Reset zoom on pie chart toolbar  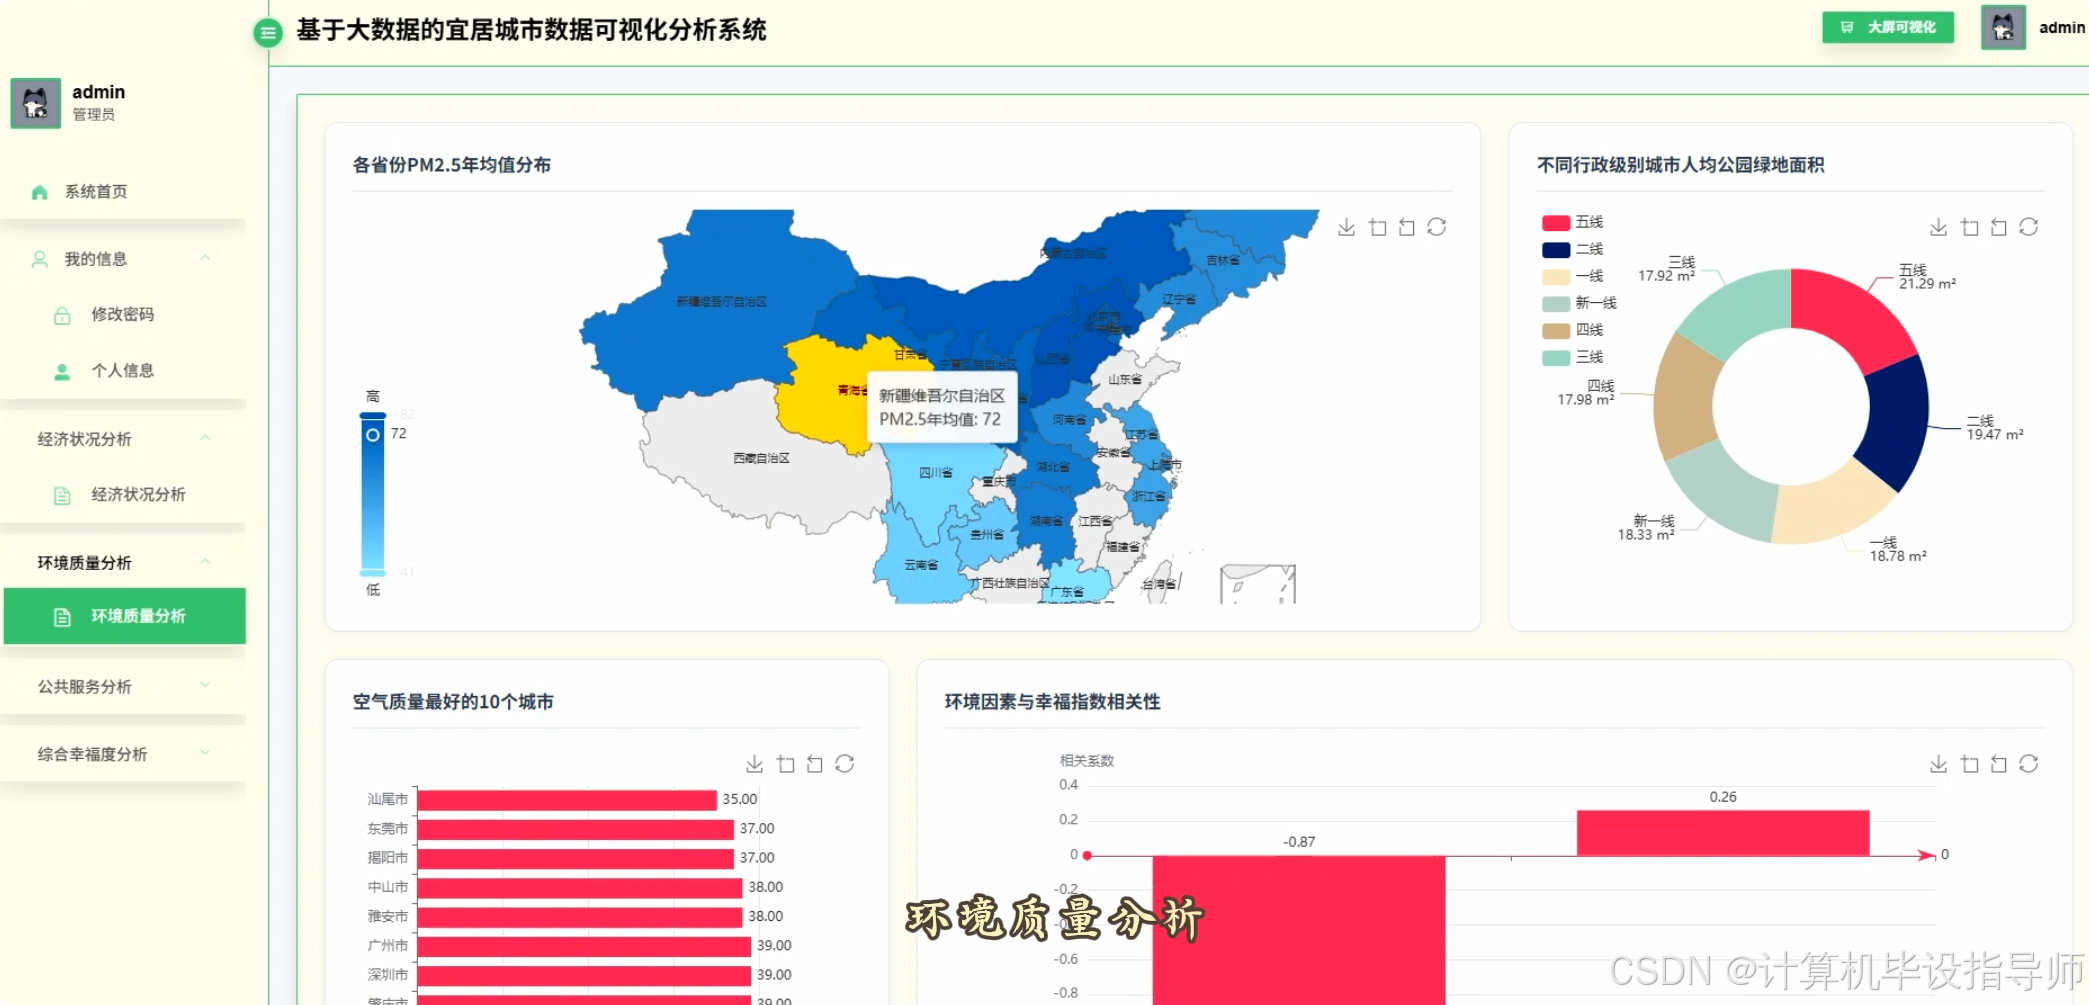pos(1998,227)
